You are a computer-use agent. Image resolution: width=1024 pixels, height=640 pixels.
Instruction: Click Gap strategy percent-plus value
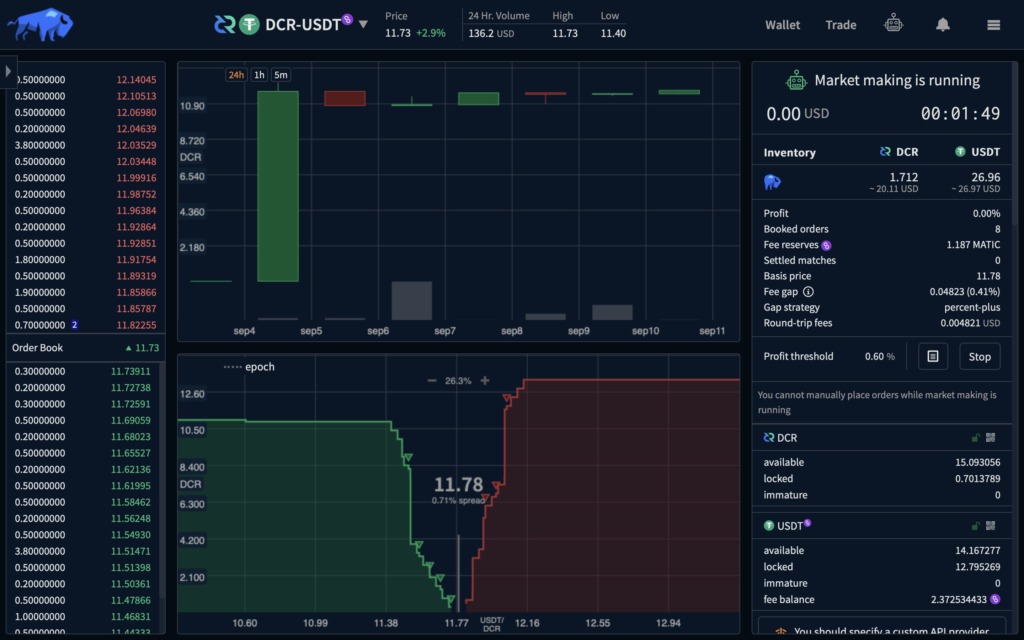[972, 308]
